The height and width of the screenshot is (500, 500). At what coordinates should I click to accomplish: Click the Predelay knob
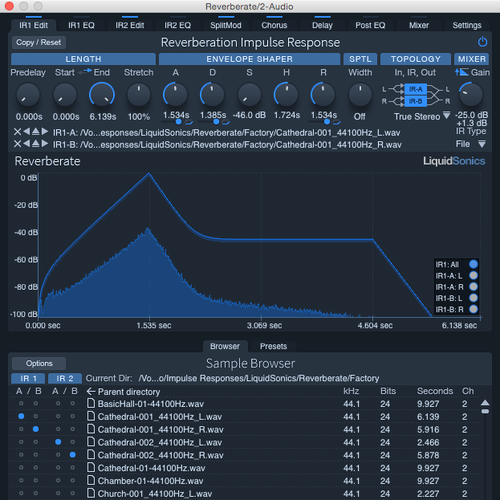(28, 95)
